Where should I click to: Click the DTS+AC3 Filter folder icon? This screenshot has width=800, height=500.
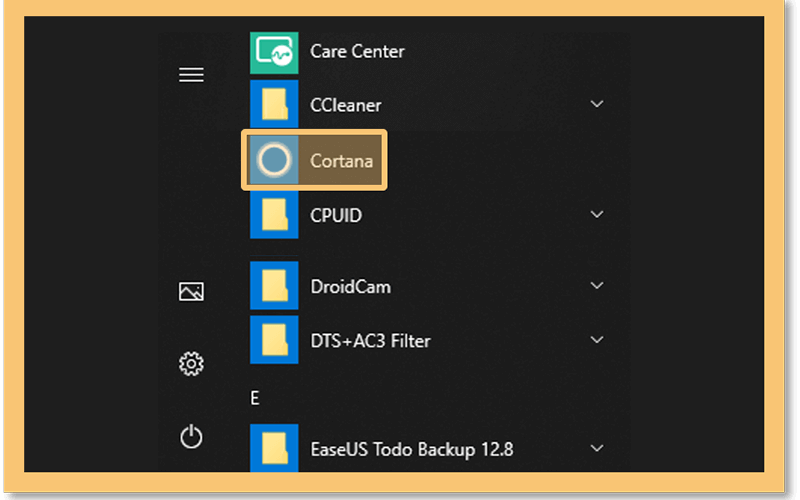tap(274, 340)
